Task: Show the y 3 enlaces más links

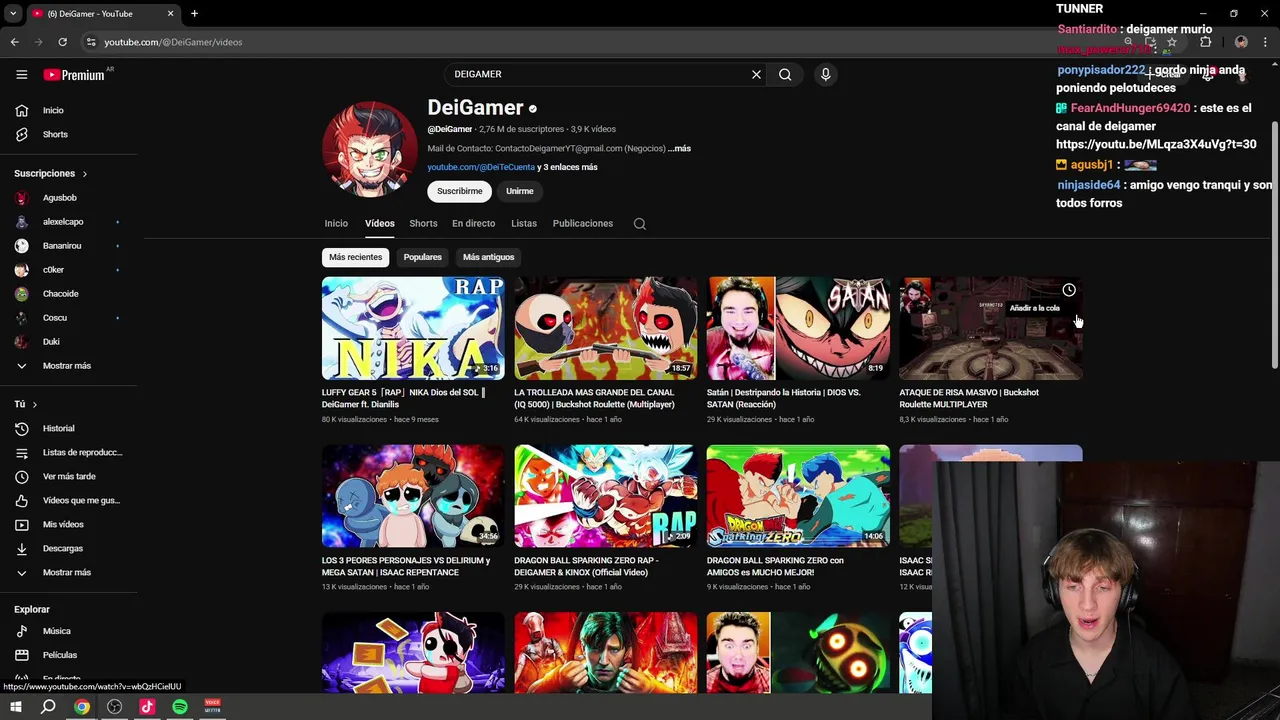Action: pyautogui.click(x=568, y=167)
